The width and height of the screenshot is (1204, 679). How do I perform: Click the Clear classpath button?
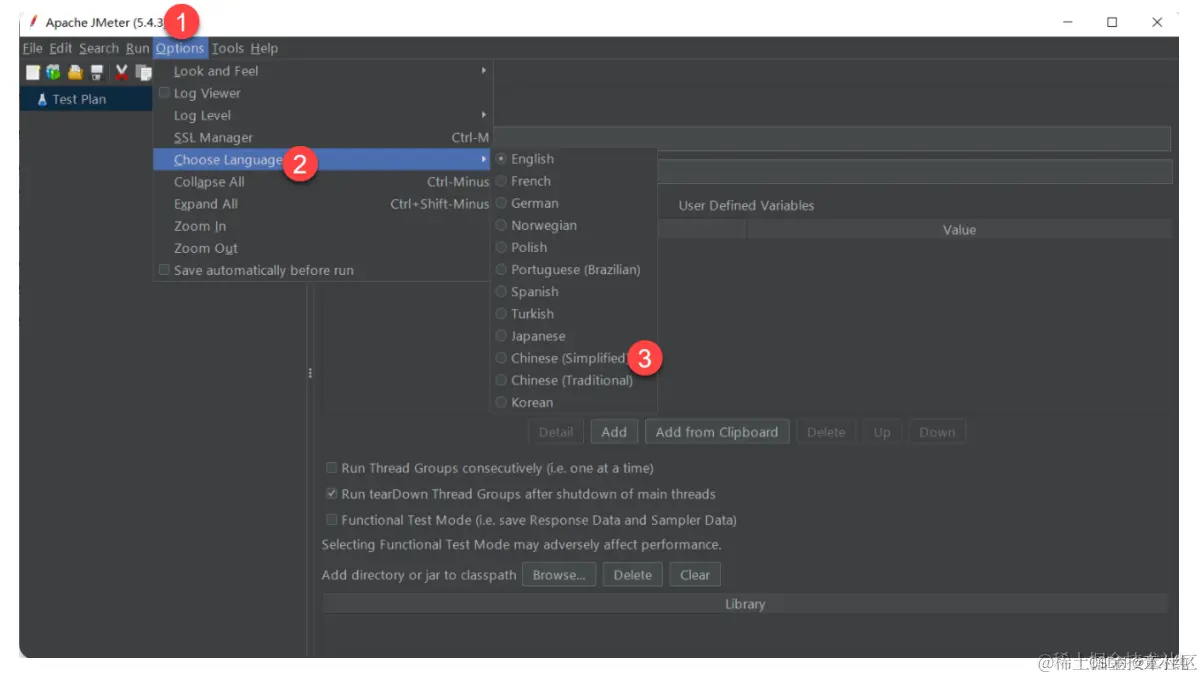695,575
